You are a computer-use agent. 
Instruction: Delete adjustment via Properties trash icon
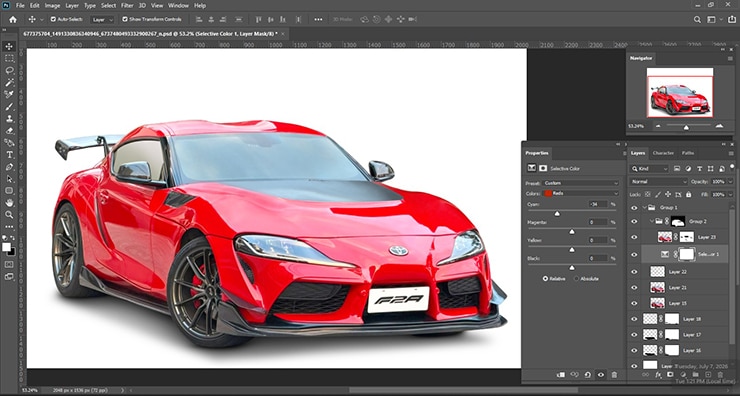[614, 375]
